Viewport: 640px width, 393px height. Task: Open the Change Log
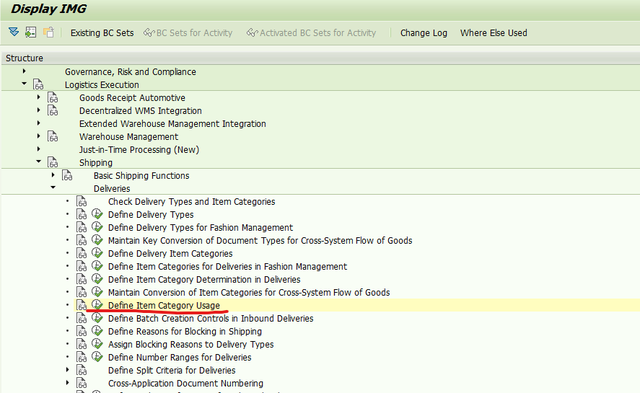pyautogui.click(x=424, y=33)
